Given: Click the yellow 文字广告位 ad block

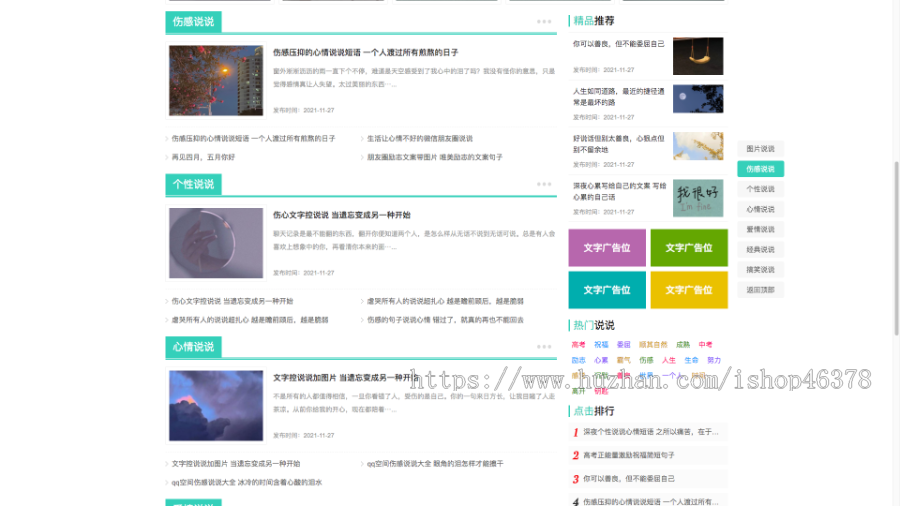Looking at the screenshot, I should pos(689,290).
